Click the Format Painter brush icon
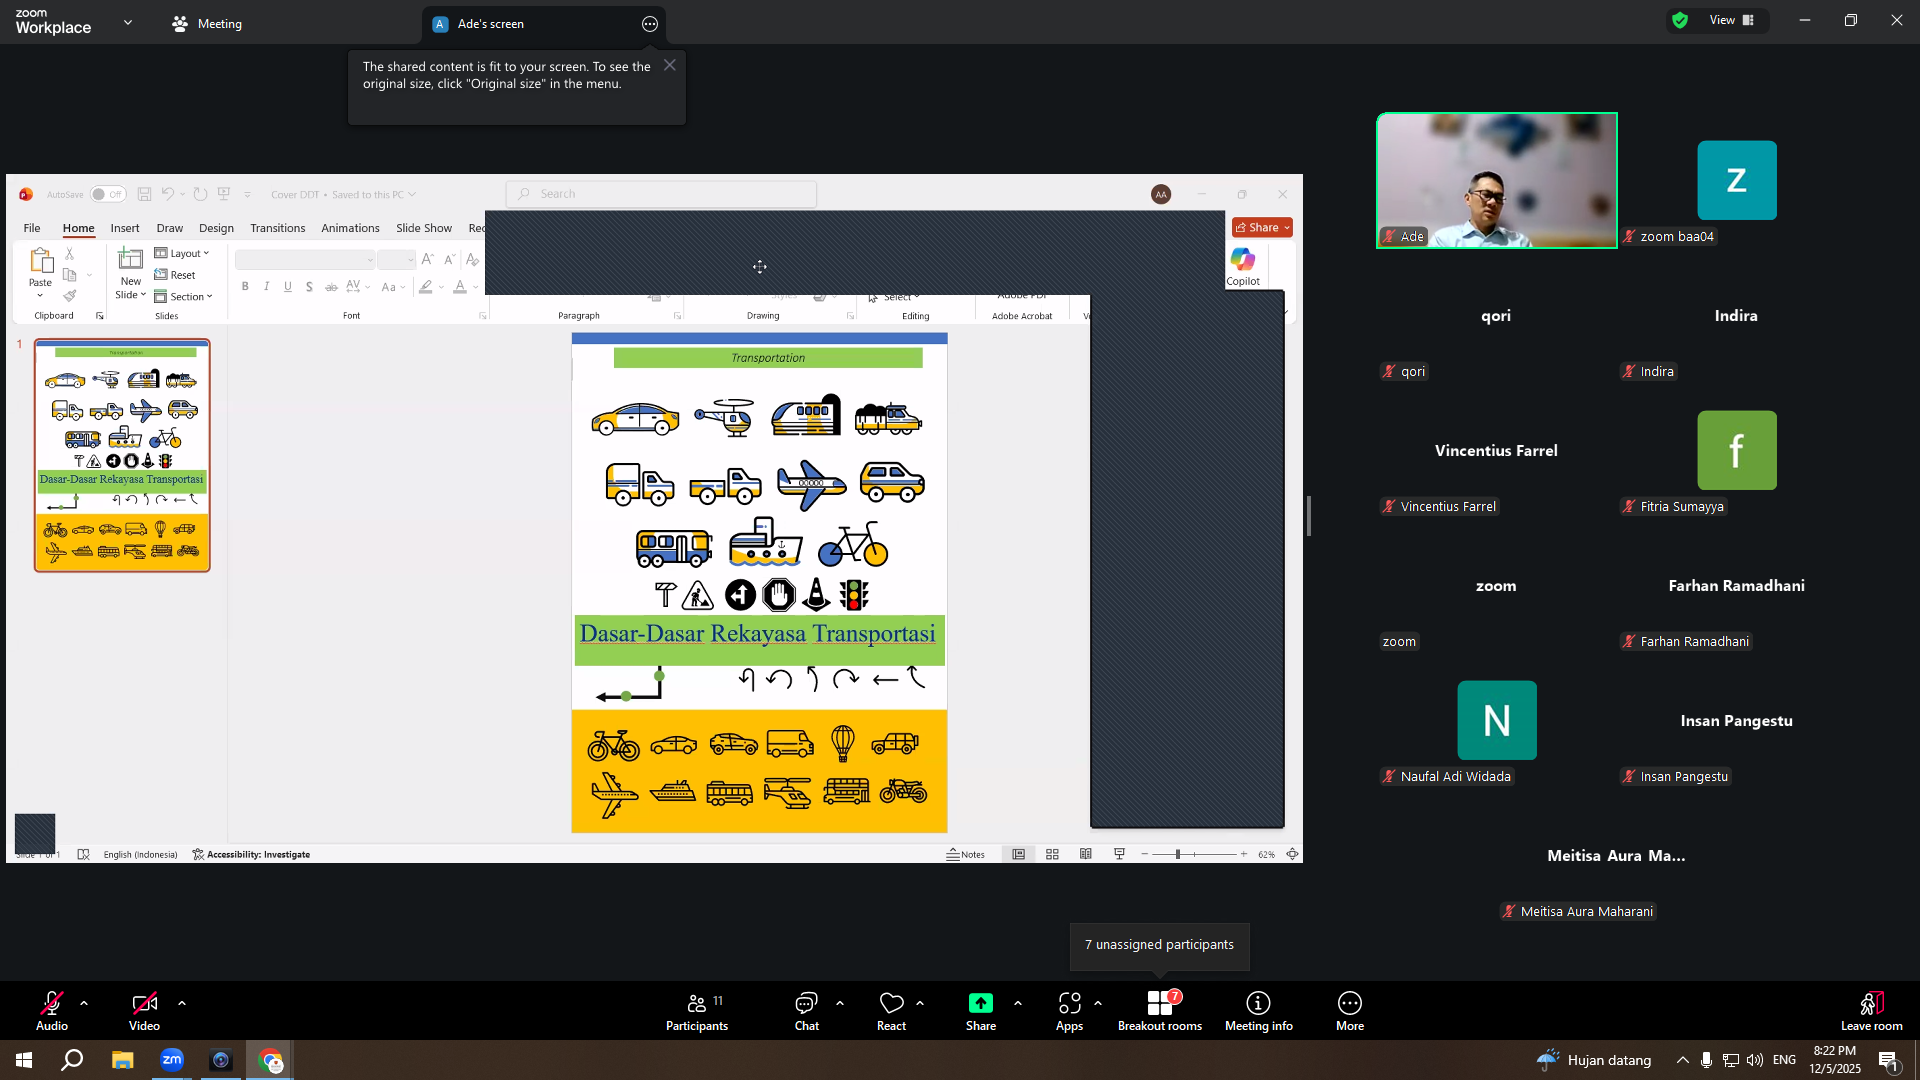Viewport: 1920px width, 1080px height. (x=69, y=296)
